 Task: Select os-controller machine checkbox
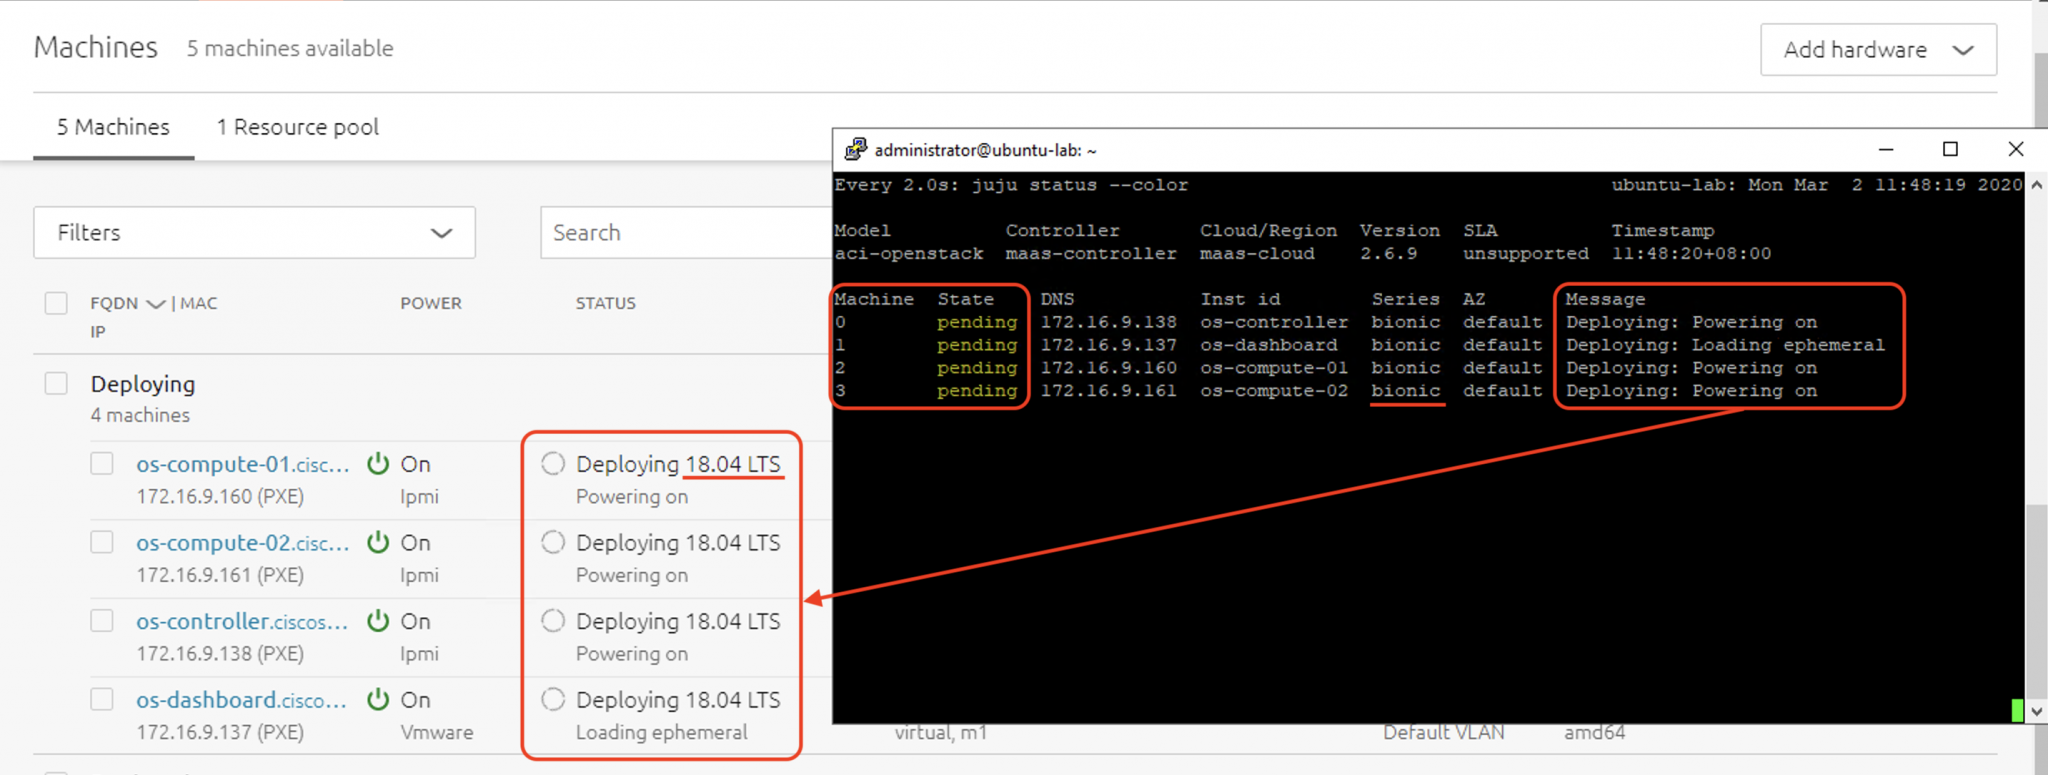tap(102, 621)
